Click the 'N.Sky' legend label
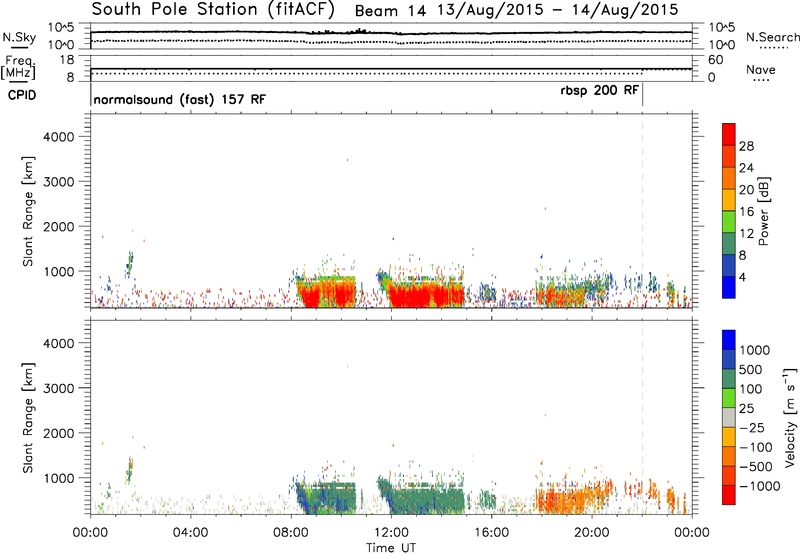800x554 pixels. (19, 37)
